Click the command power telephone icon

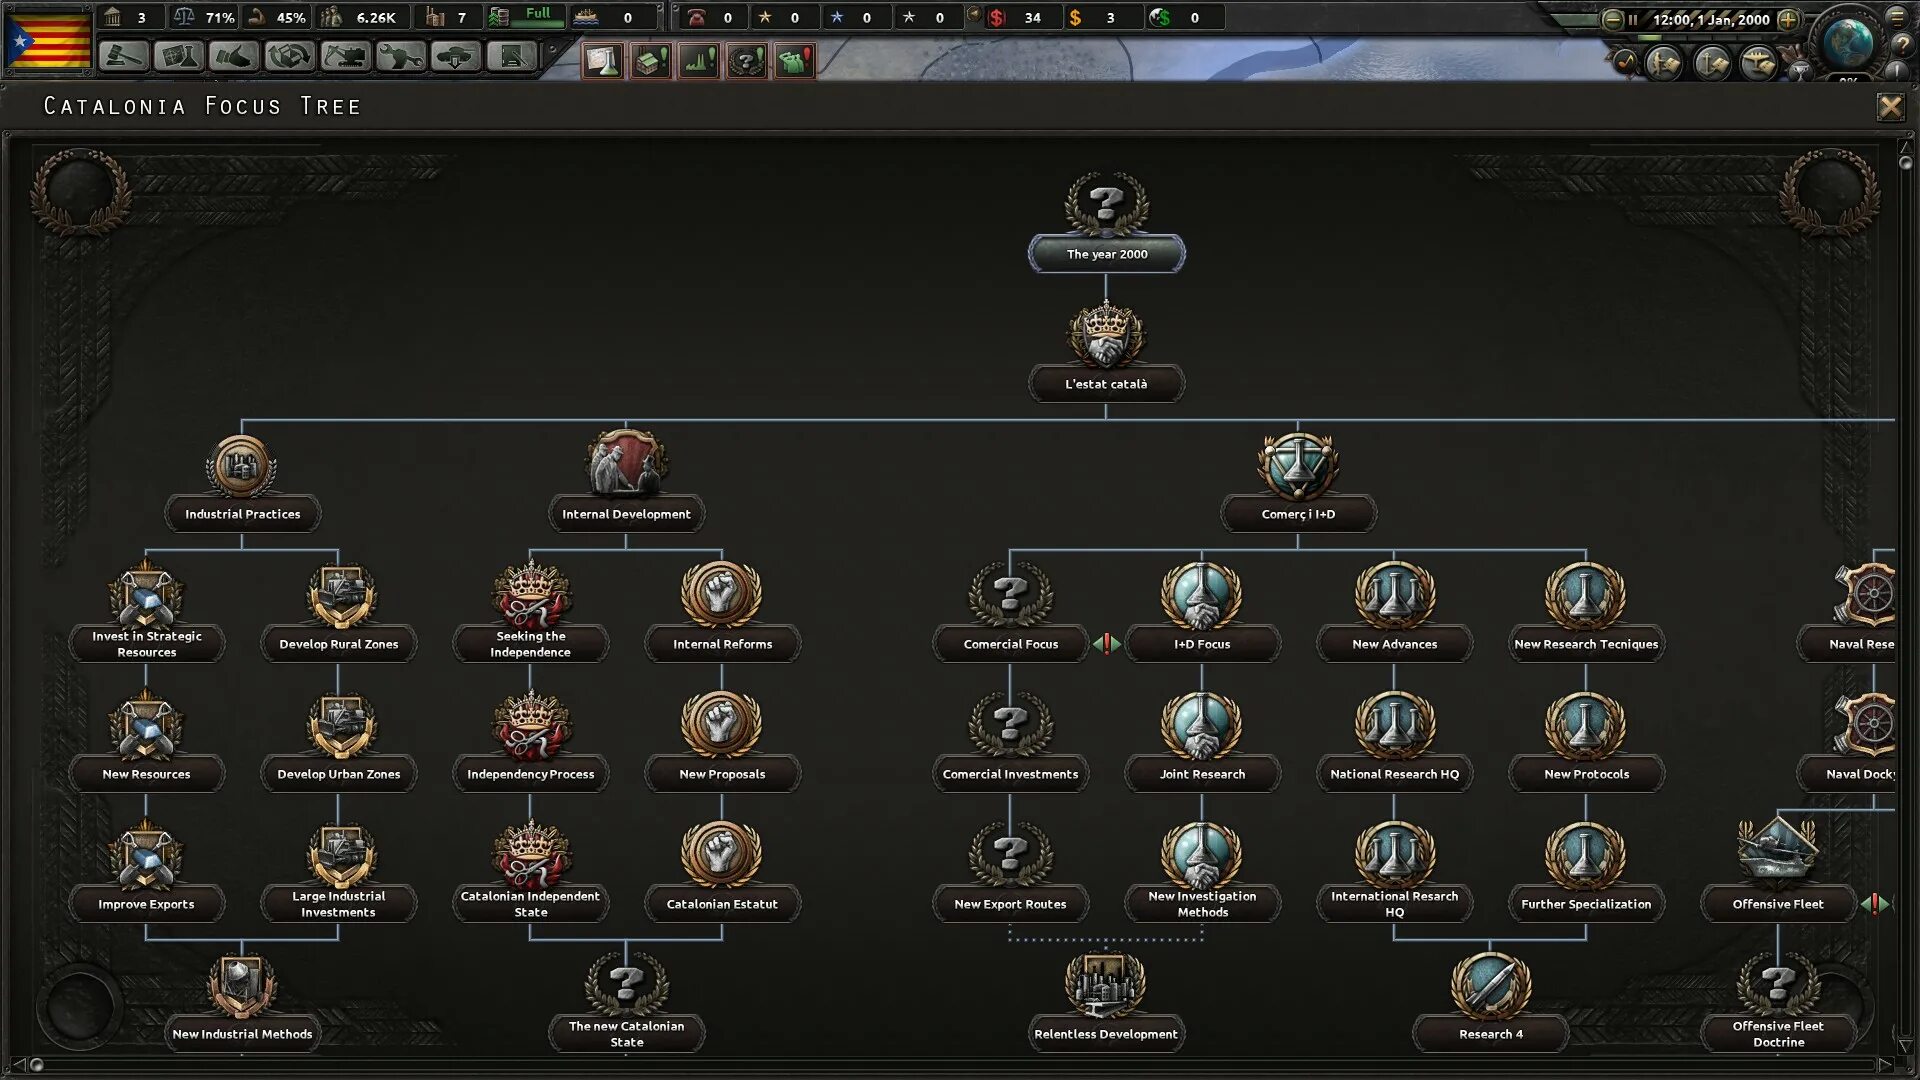point(697,17)
